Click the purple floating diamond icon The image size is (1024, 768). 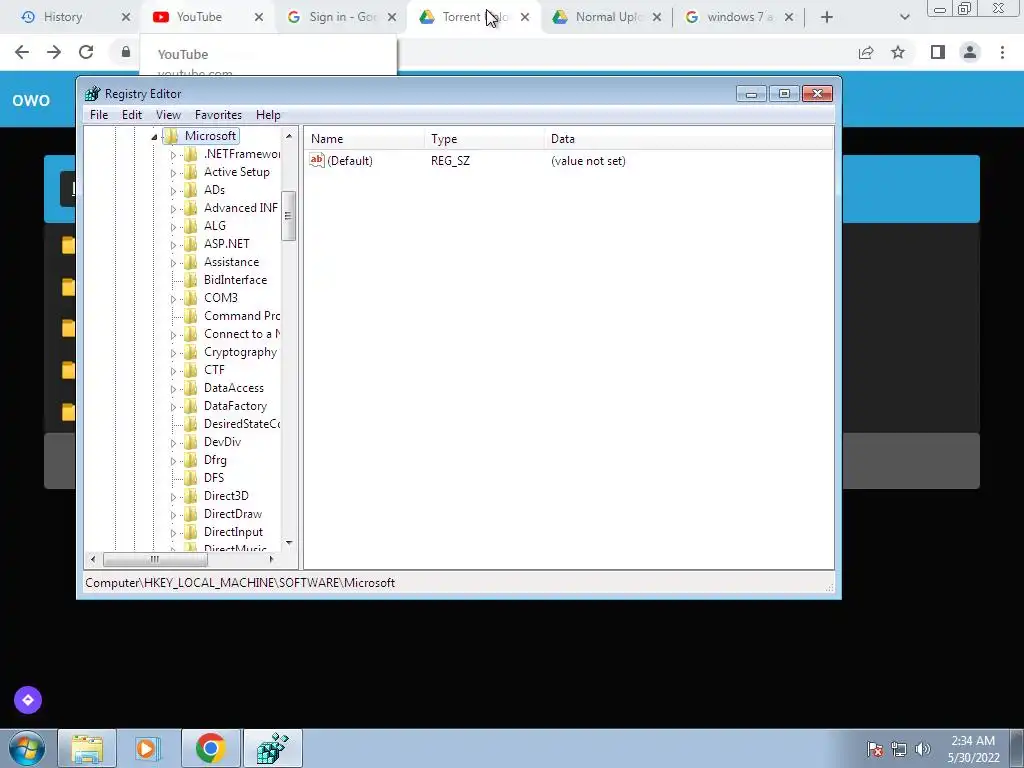[28, 700]
